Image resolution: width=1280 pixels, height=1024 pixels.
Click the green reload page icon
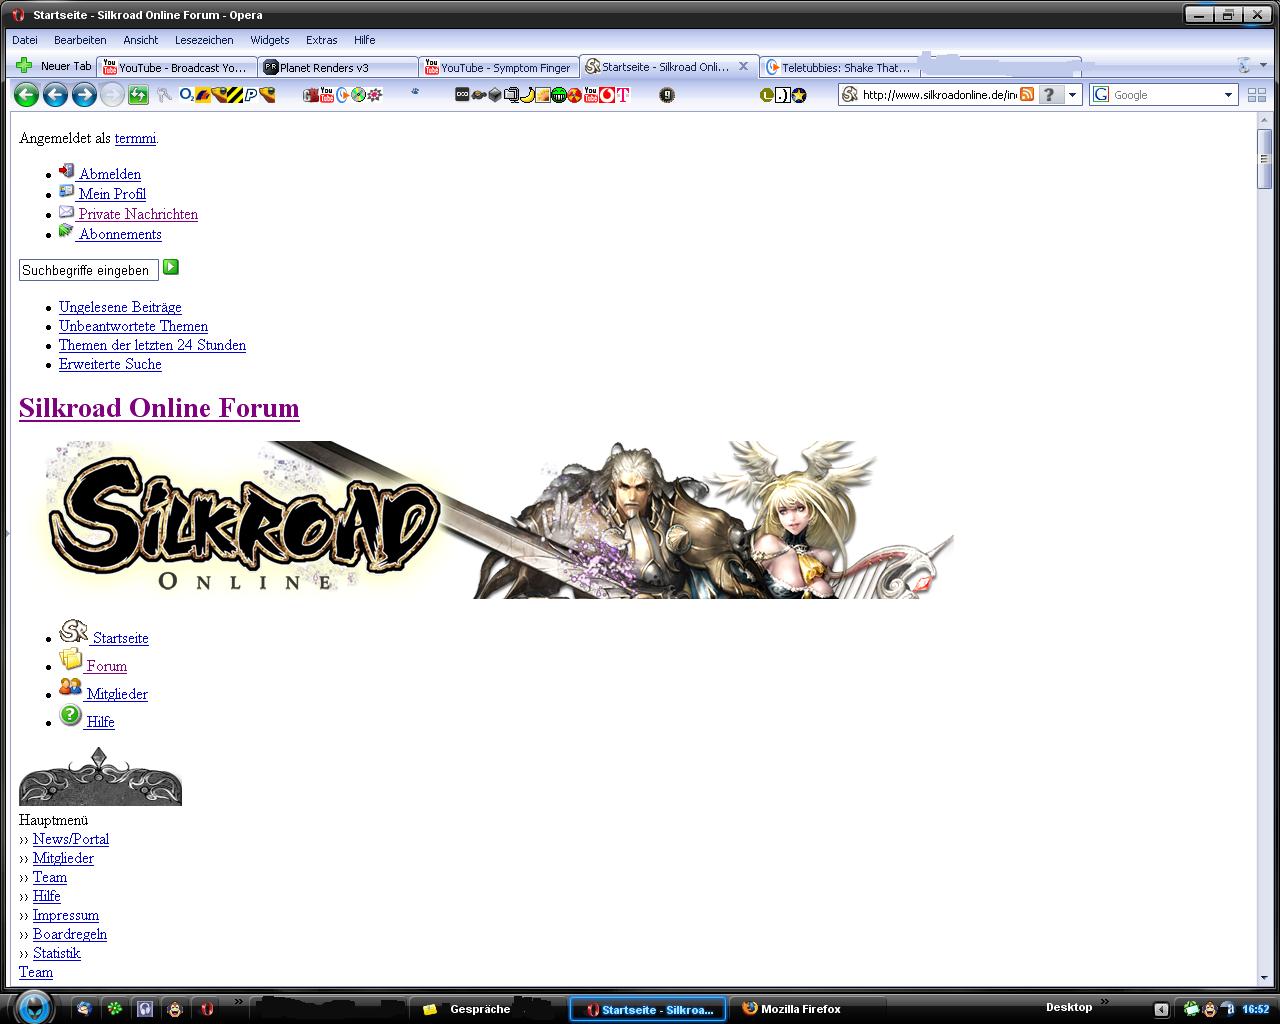(138, 95)
